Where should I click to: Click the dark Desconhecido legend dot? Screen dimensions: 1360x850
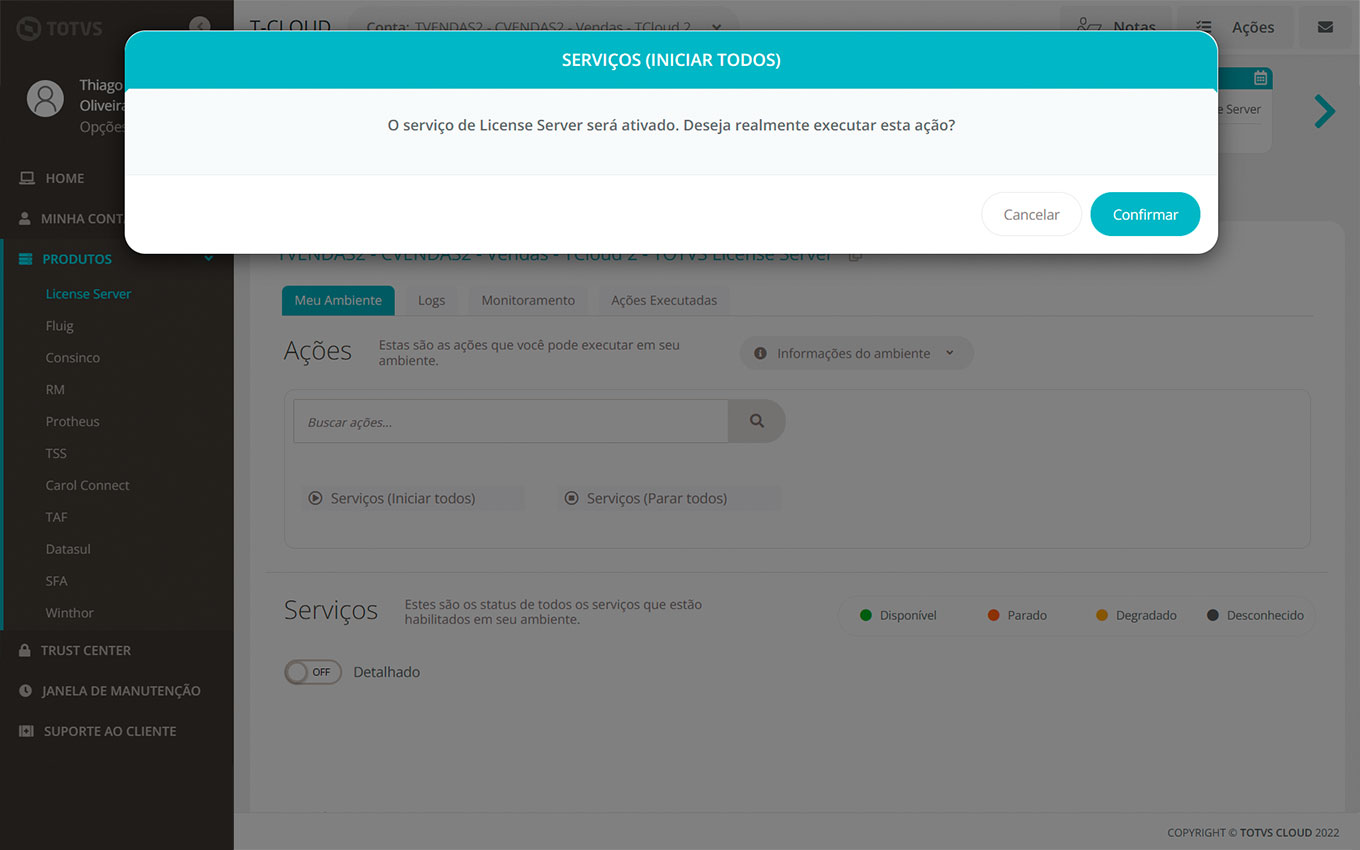tap(1213, 615)
